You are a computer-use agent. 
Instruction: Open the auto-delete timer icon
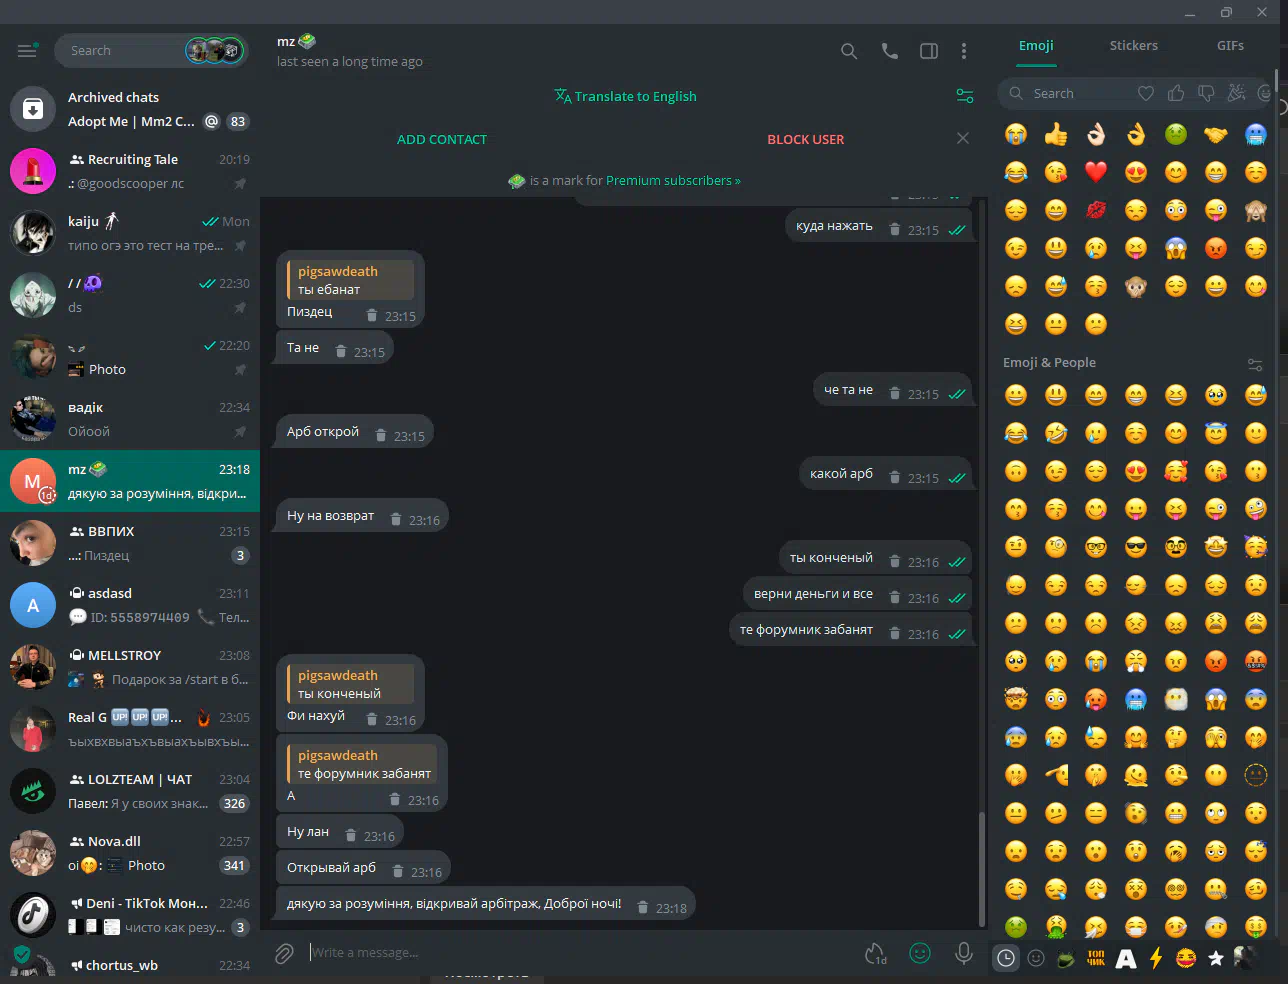[x=876, y=954]
